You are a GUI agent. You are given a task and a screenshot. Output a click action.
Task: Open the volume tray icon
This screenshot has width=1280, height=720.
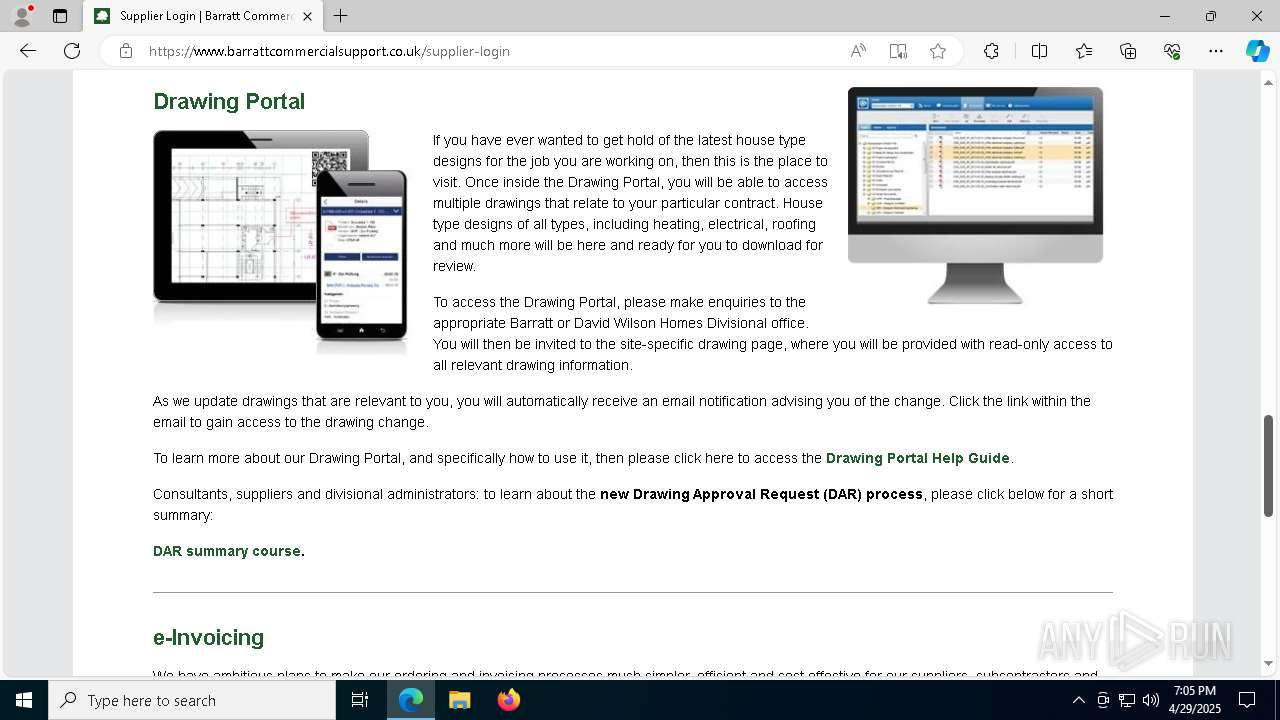pyautogui.click(x=1150, y=700)
